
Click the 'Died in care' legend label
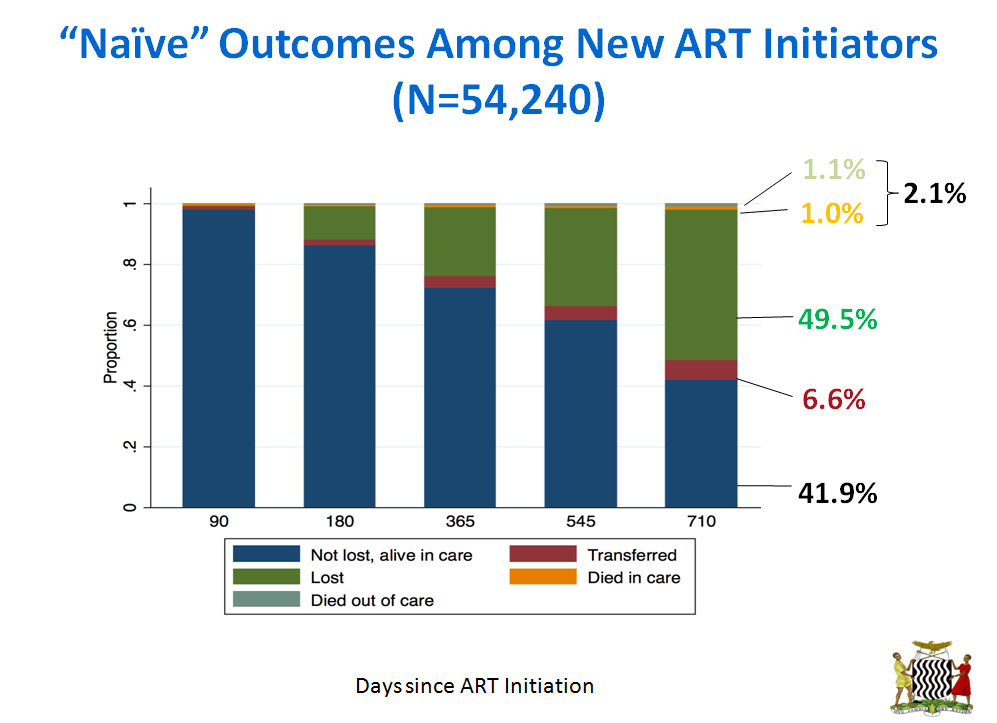click(x=634, y=577)
